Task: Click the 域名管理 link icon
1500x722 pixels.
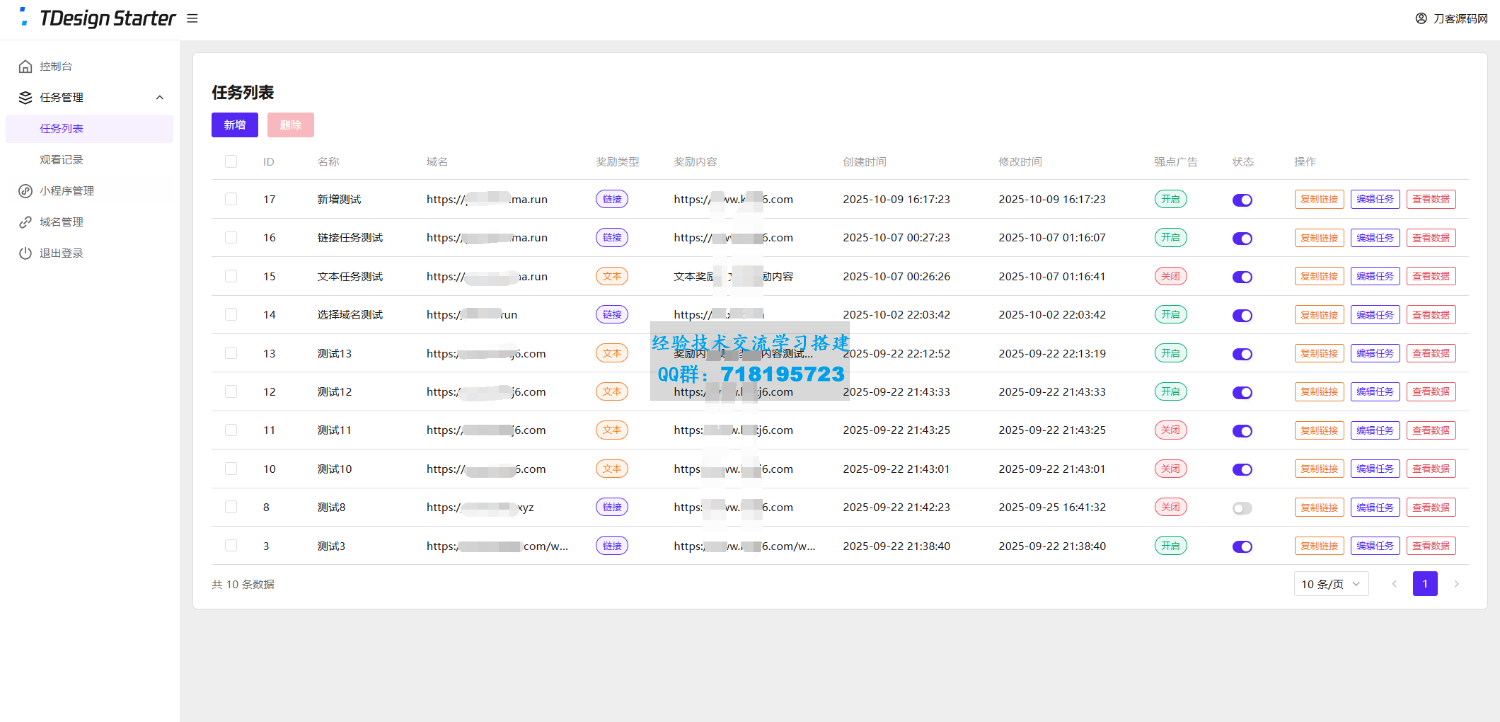Action: pyautogui.click(x=26, y=222)
